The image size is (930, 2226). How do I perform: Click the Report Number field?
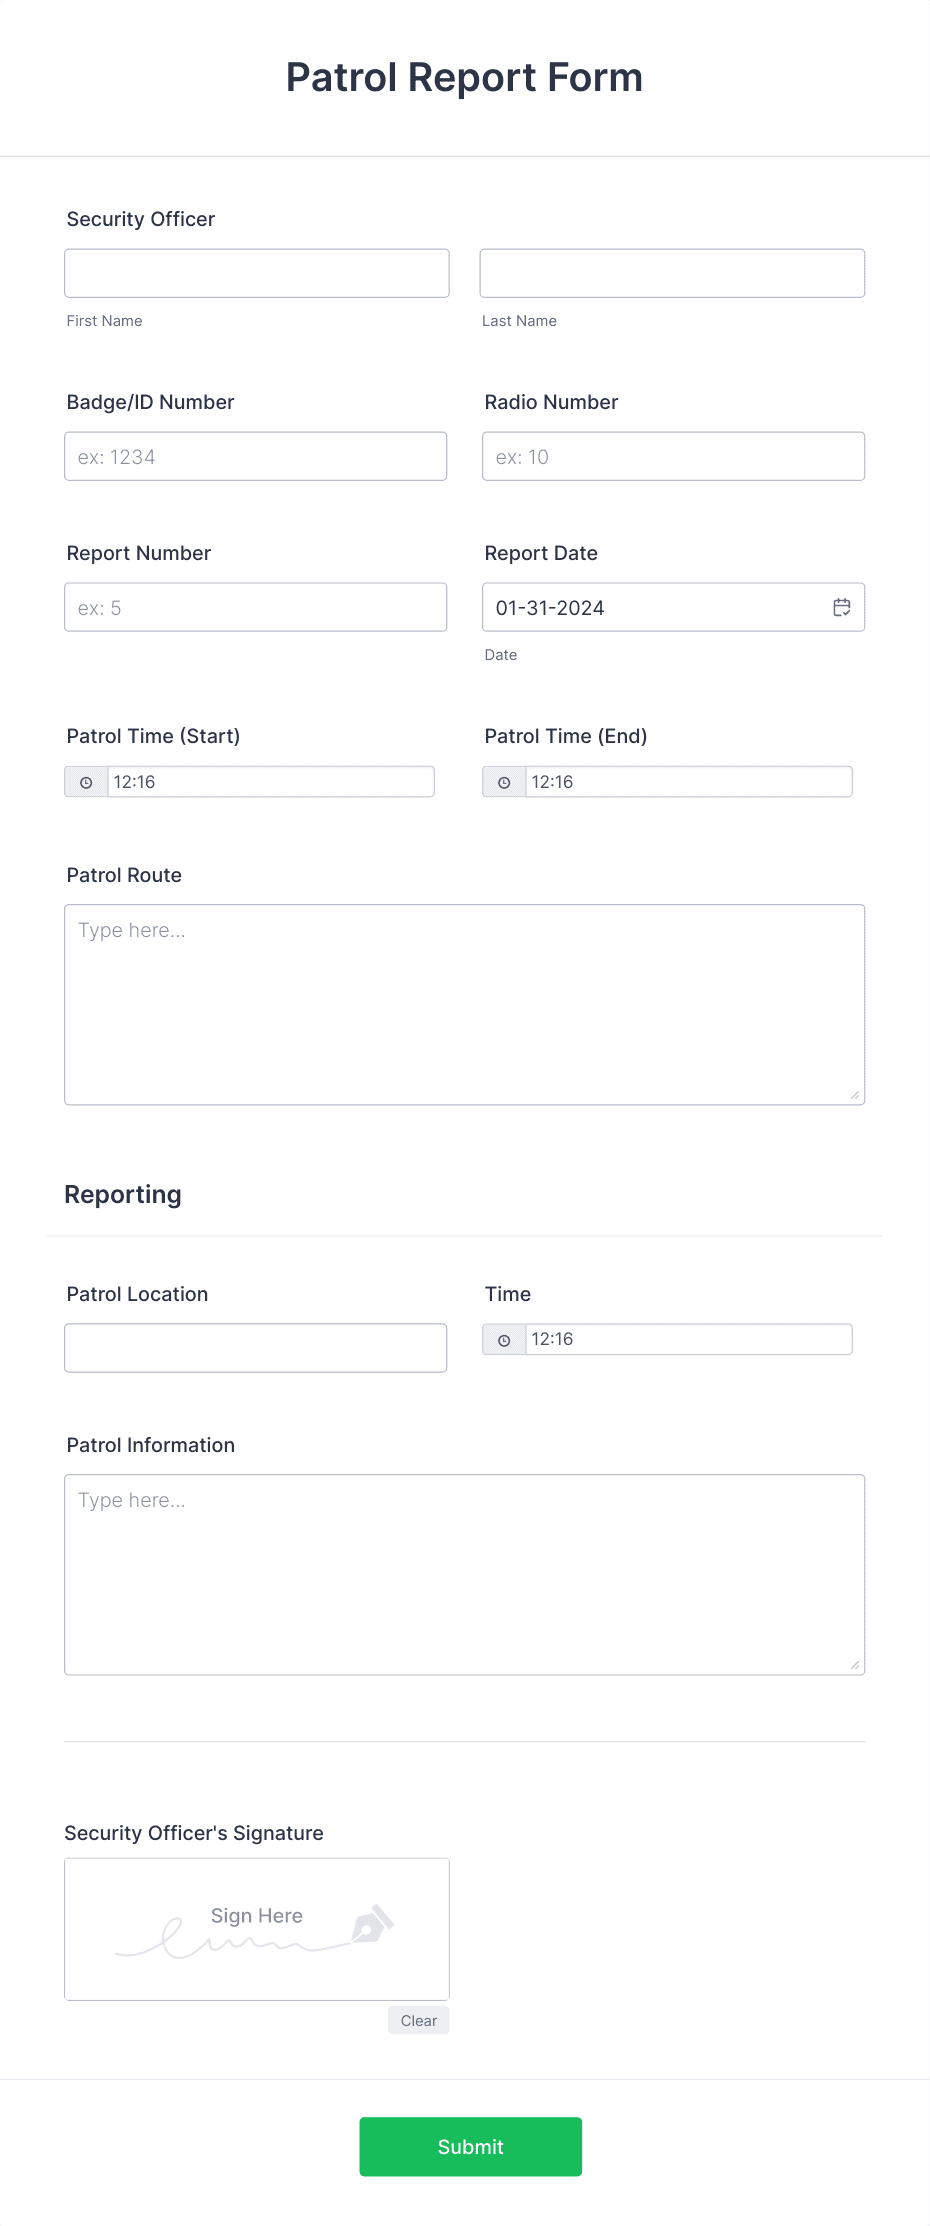pos(255,606)
